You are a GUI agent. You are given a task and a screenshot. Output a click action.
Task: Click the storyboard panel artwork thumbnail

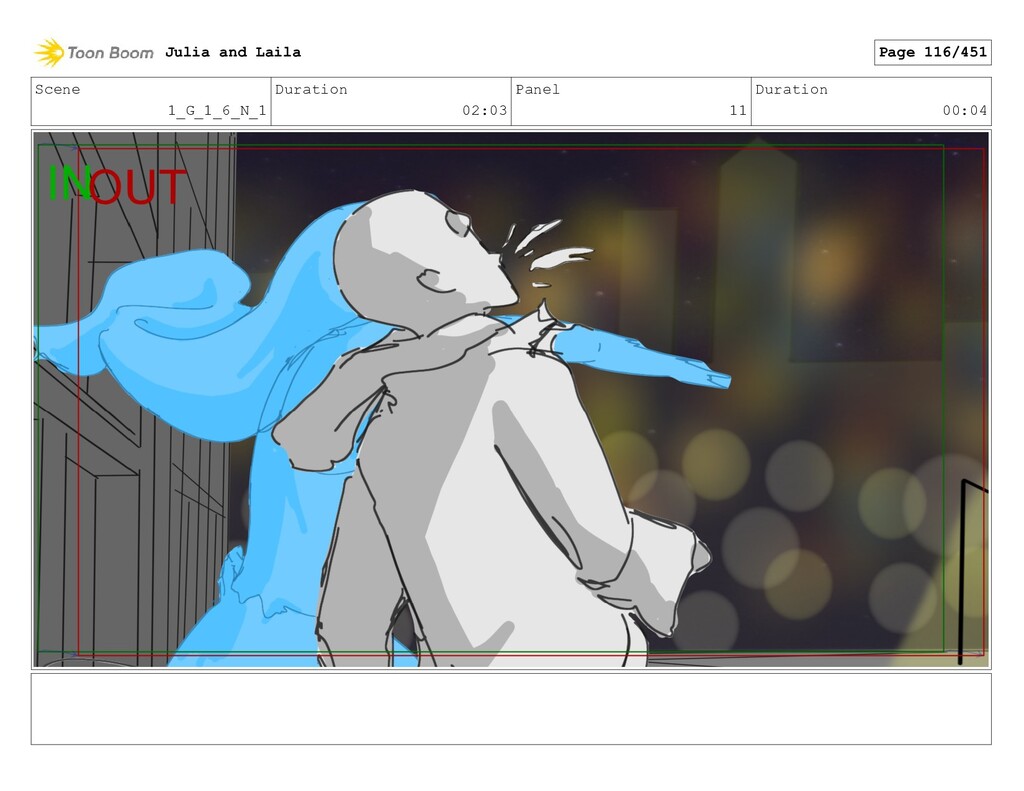[511, 399]
